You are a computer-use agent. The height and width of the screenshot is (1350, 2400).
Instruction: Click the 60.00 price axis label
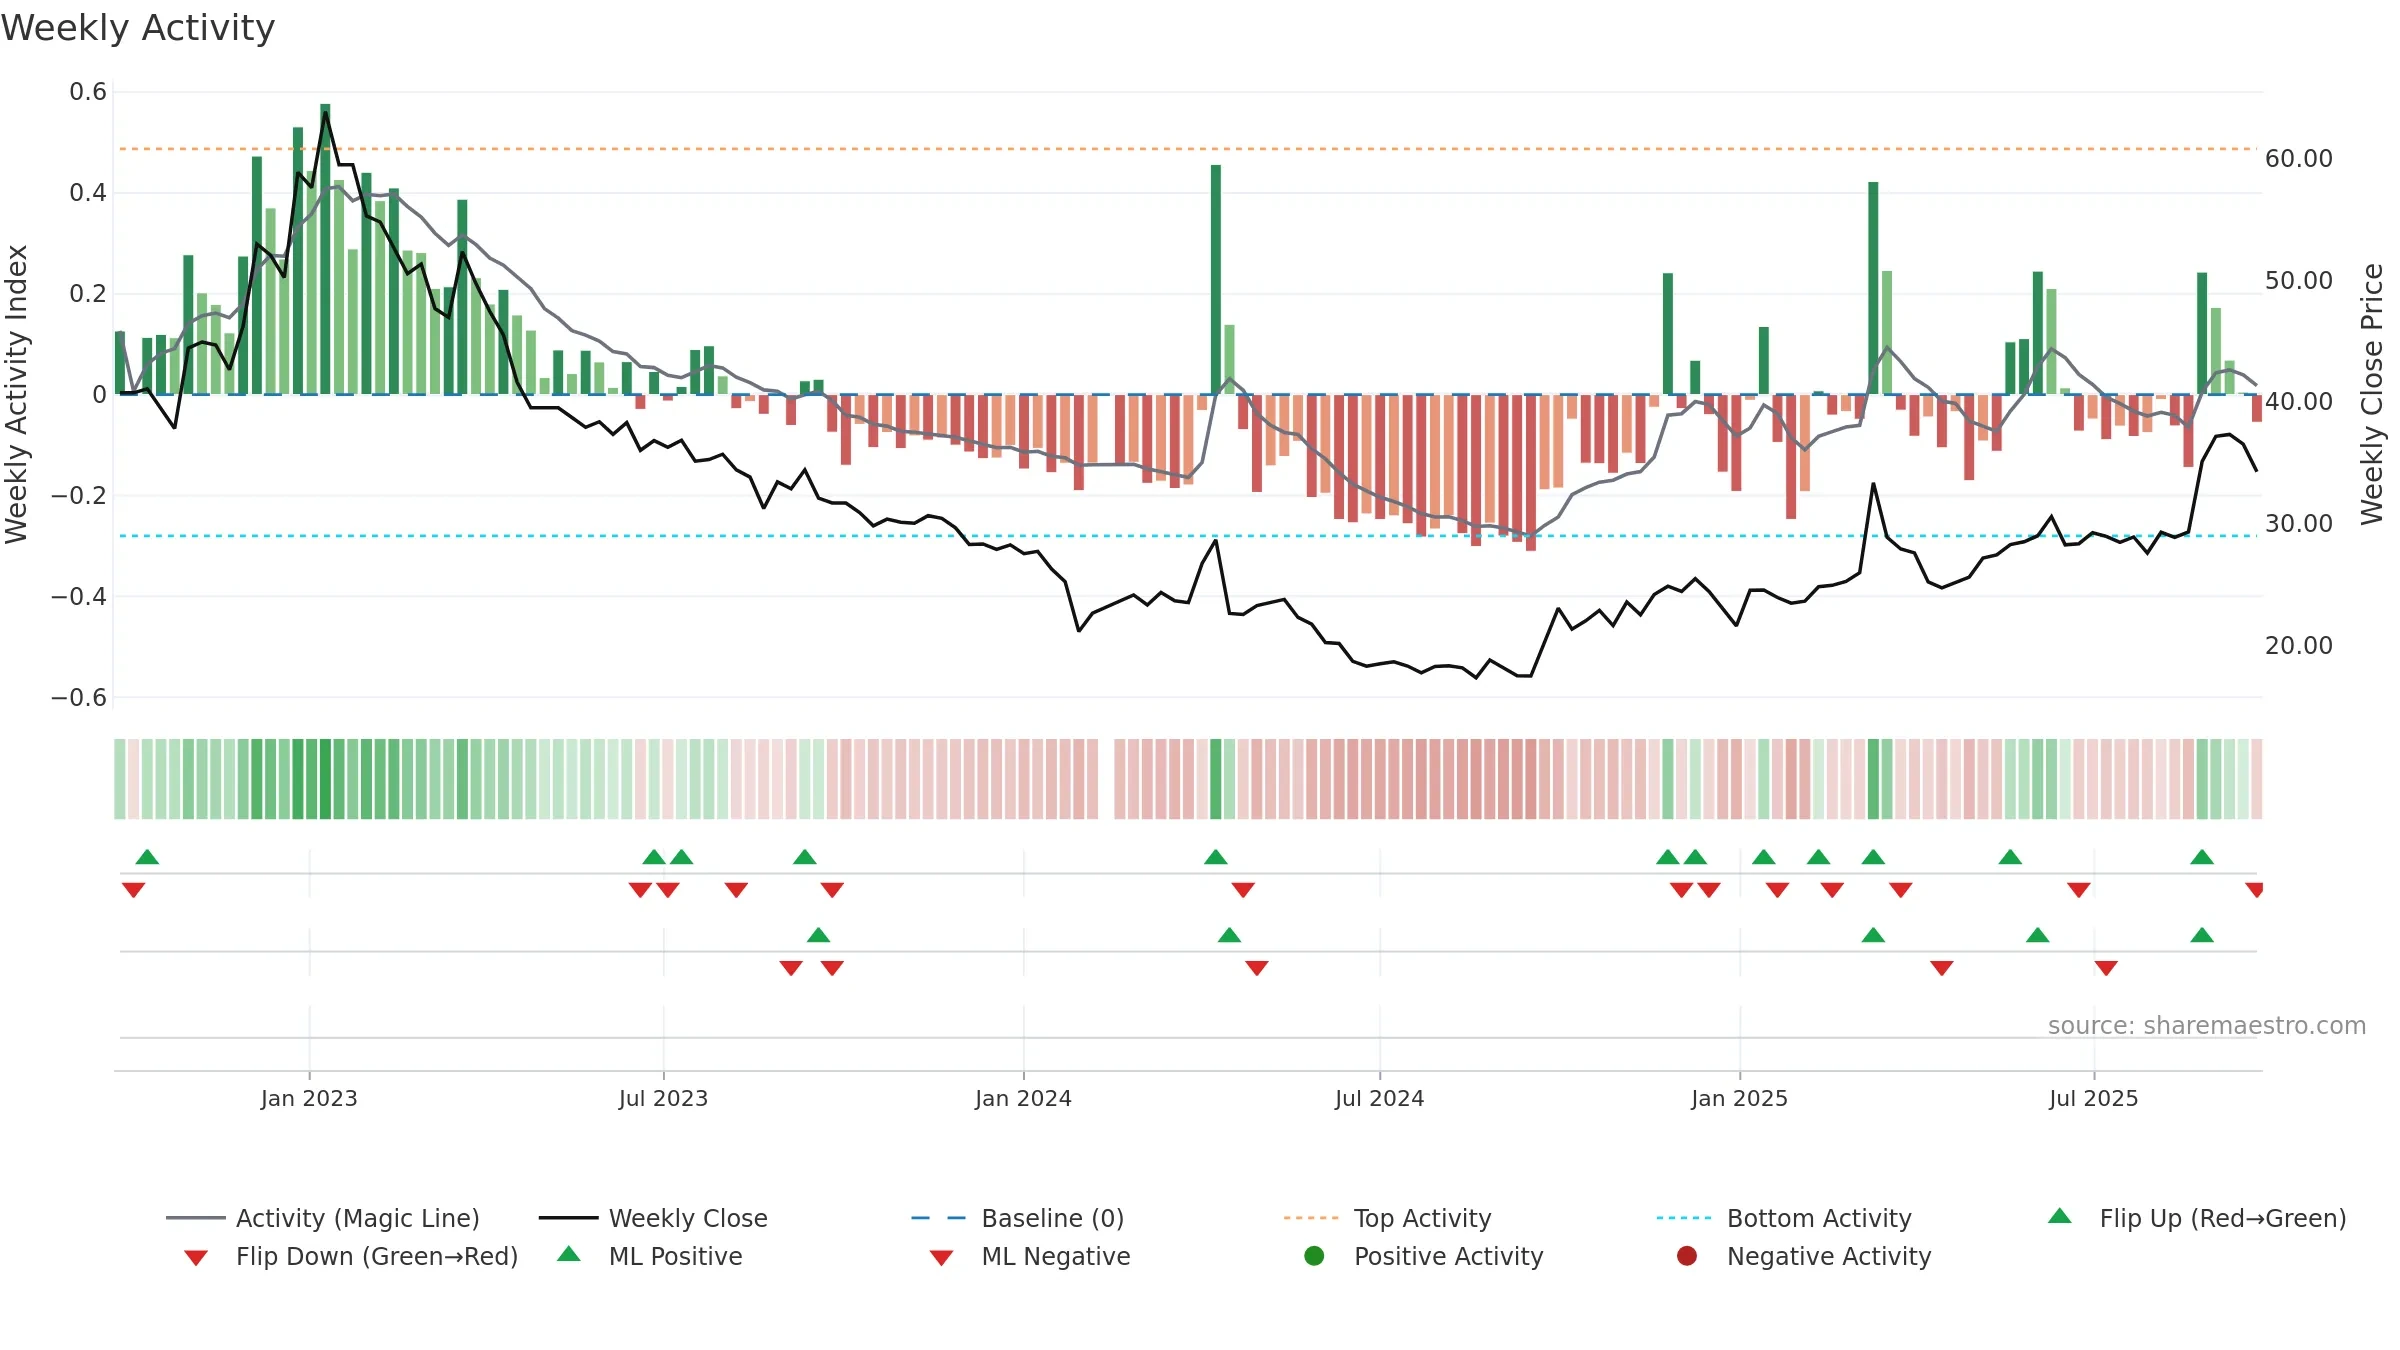click(x=2299, y=158)
